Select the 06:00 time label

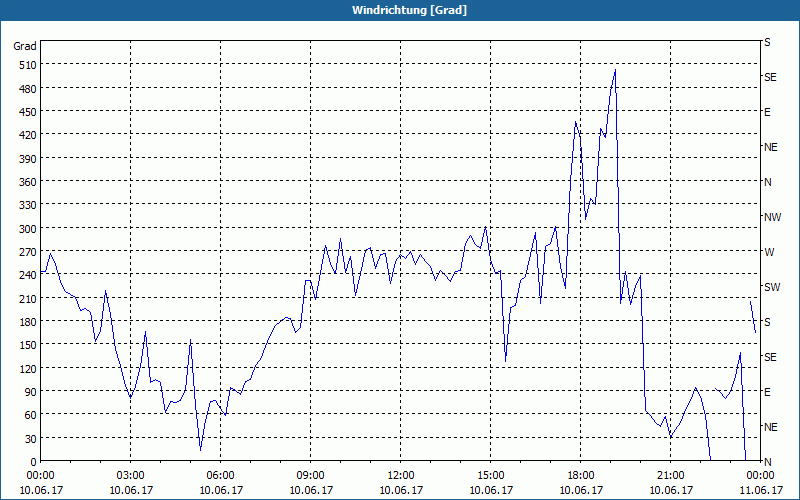220,476
